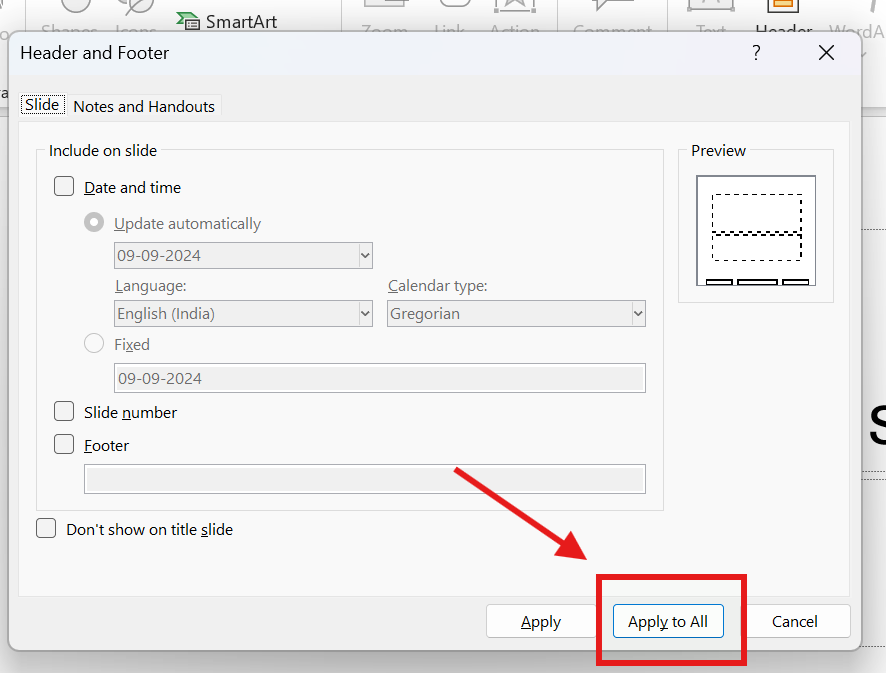Select the Update automatically radio button
Screen dimensions: 886x673
pyautogui.click(x=94, y=223)
